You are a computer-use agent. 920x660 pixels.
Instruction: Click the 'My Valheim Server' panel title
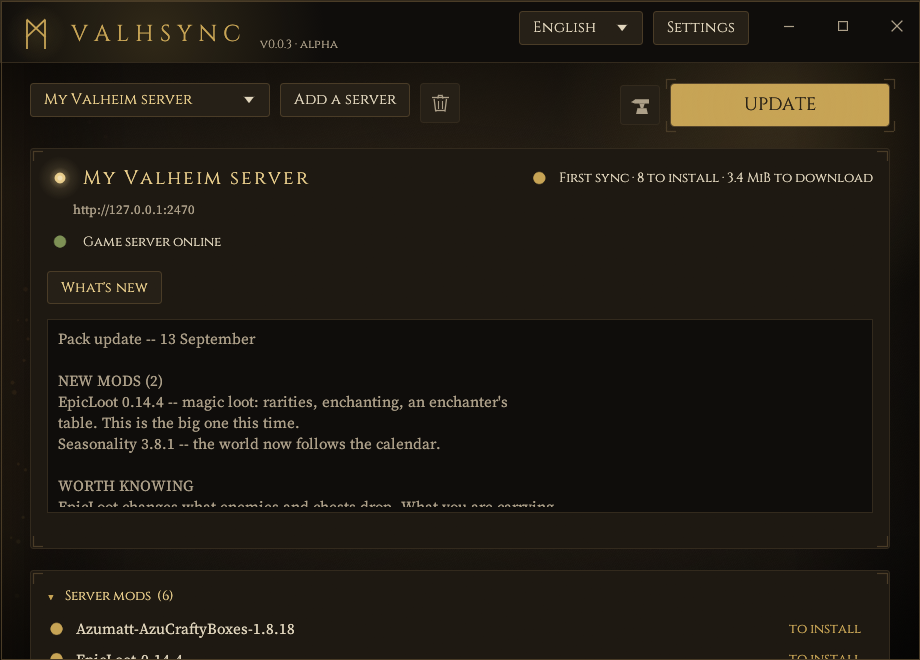[196, 178]
